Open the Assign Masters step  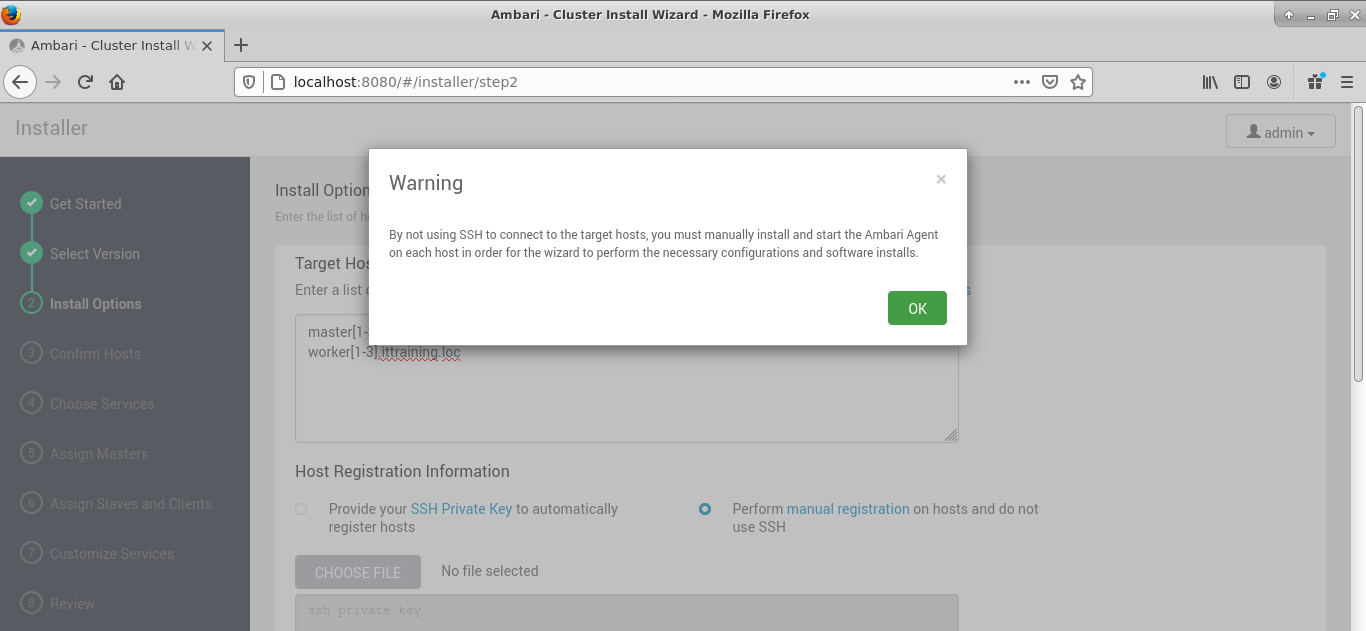click(x=99, y=454)
